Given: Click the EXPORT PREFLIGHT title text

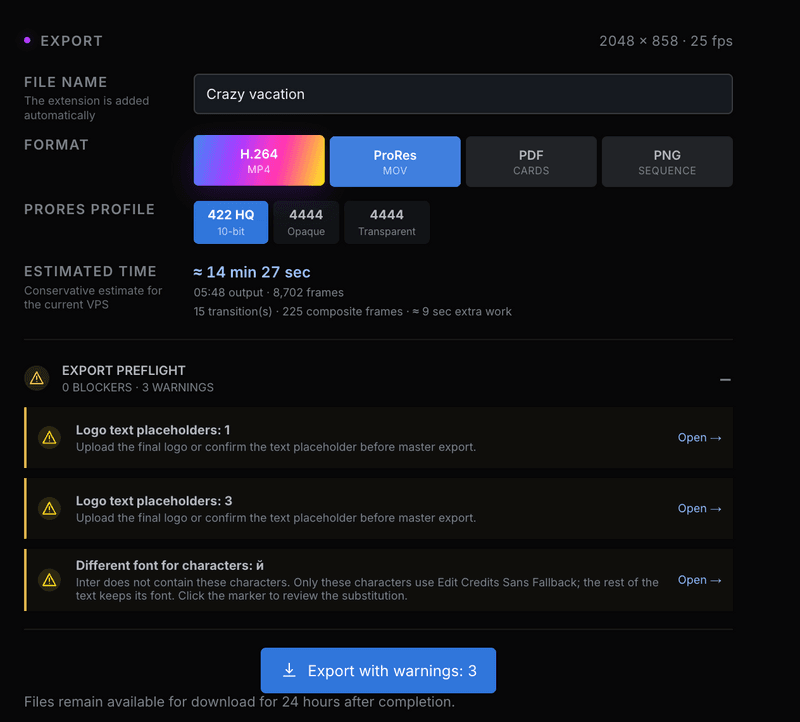Looking at the screenshot, I should [x=123, y=370].
